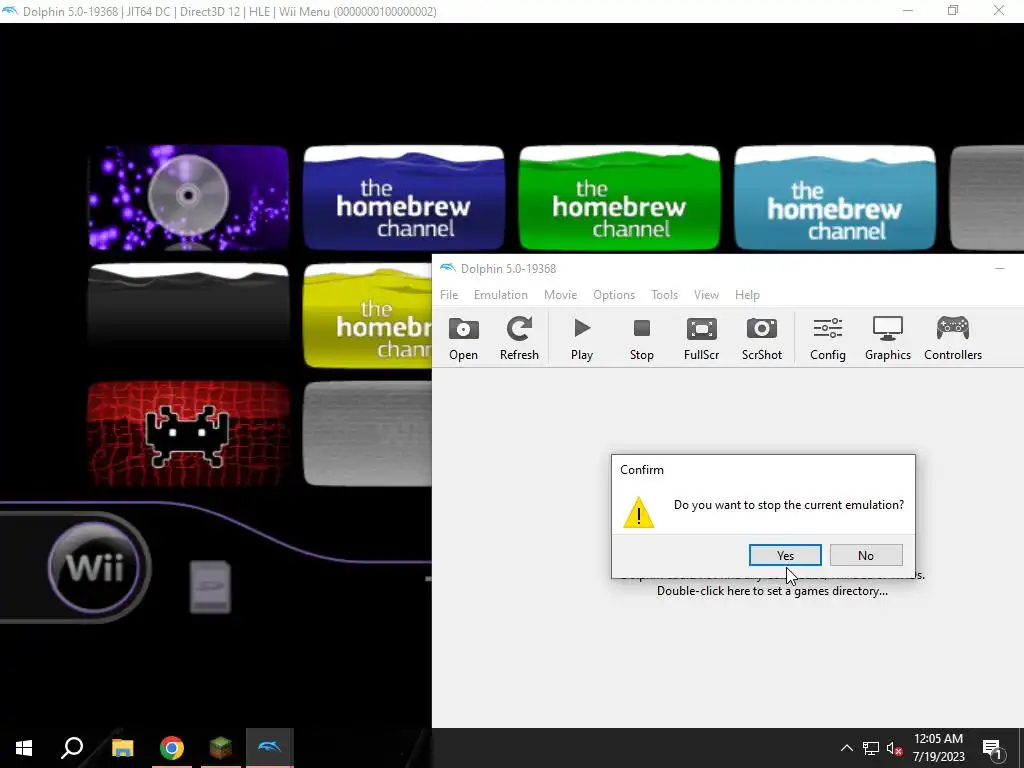Screen dimensions: 1024x768
Task: Click the Play toolbar button
Action: [581, 338]
